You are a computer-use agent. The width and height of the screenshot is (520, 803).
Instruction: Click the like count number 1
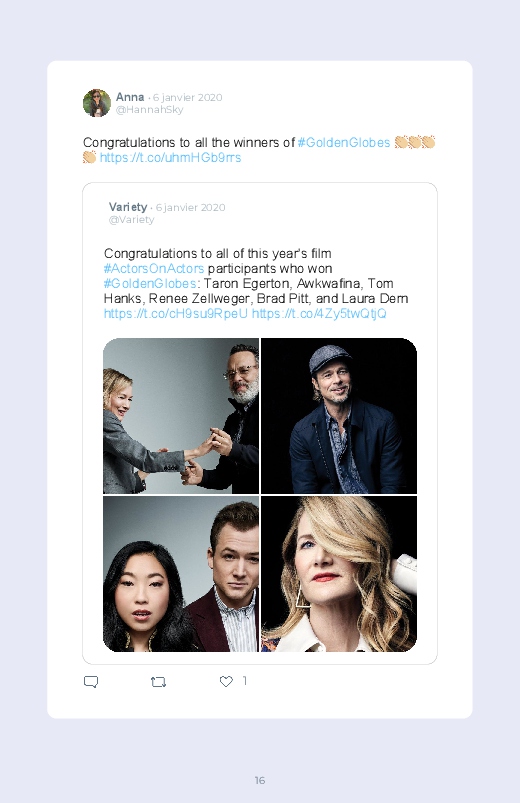[245, 681]
